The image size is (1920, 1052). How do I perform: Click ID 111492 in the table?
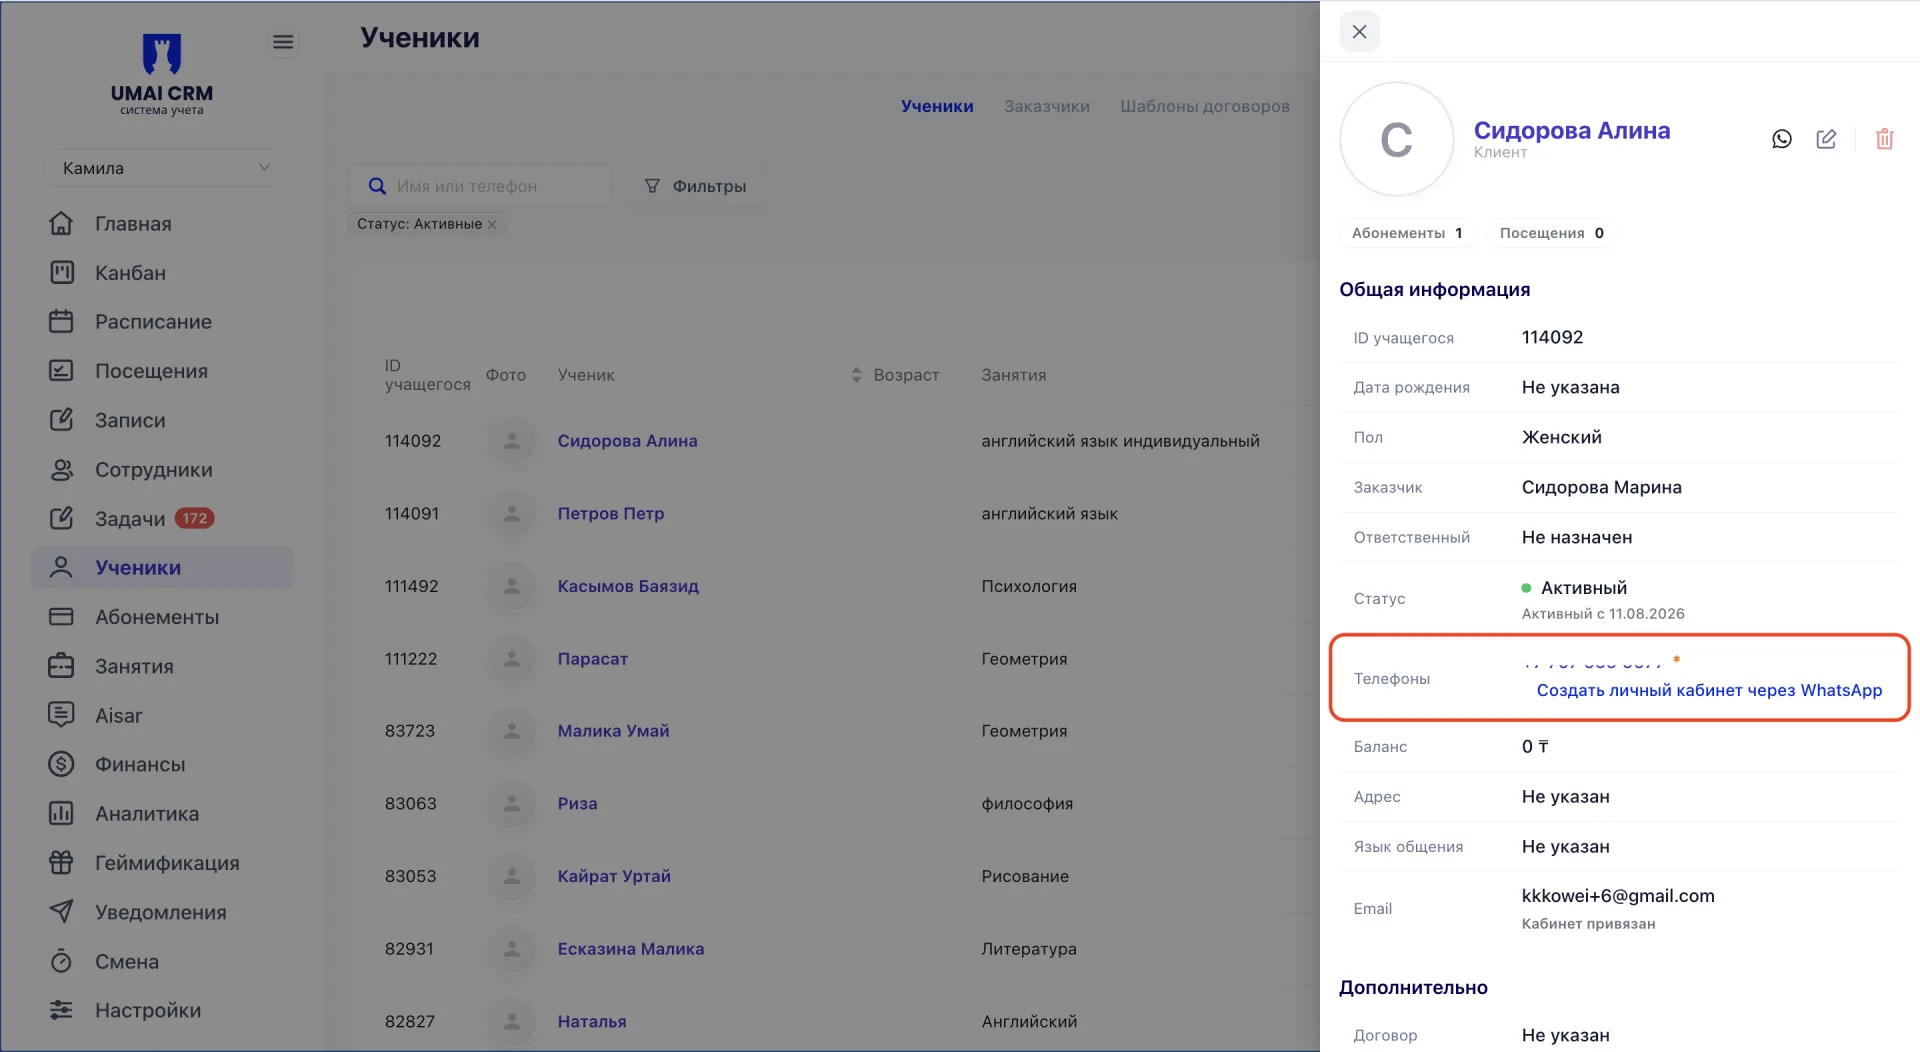pos(412,586)
